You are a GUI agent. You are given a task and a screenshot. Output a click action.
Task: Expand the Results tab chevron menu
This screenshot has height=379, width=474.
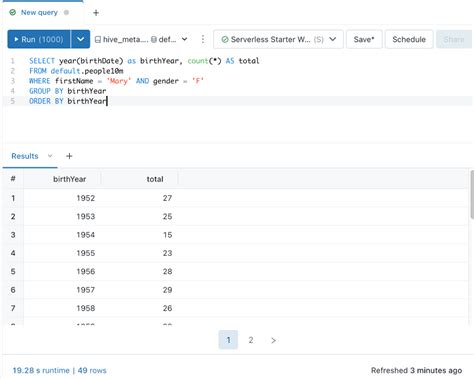[50, 156]
